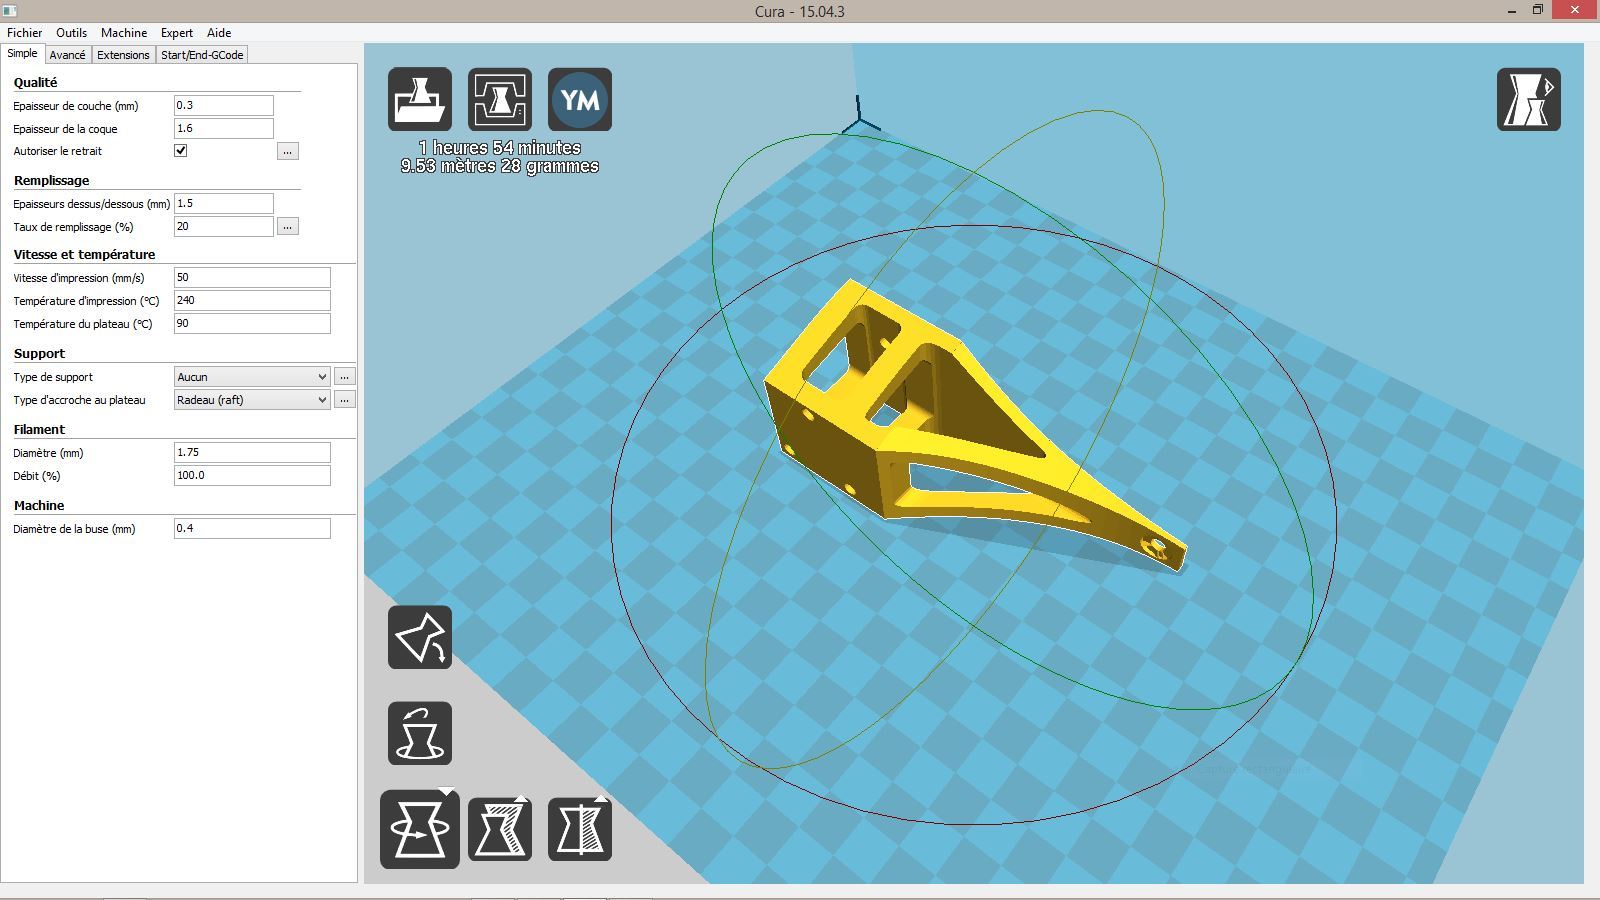Open the view mode icon
1600x900 pixels.
(1529, 99)
